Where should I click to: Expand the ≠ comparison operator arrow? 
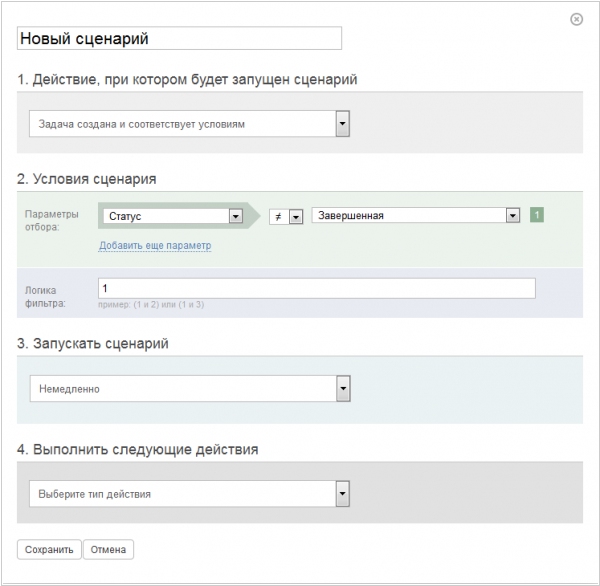296,217
